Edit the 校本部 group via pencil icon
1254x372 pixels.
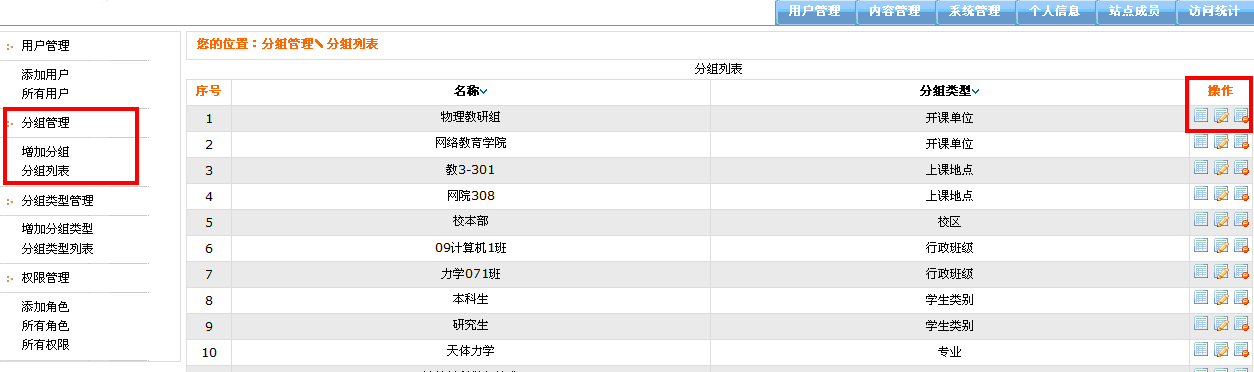click(x=1222, y=220)
